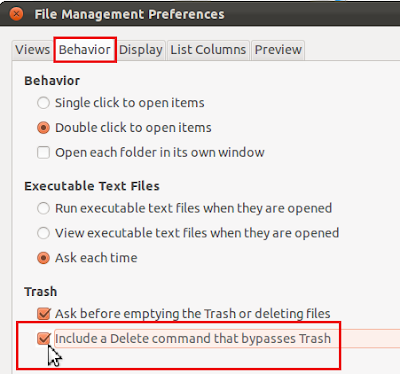Go to the List Columns tab
This screenshot has height=374, width=400.
(x=208, y=50)
